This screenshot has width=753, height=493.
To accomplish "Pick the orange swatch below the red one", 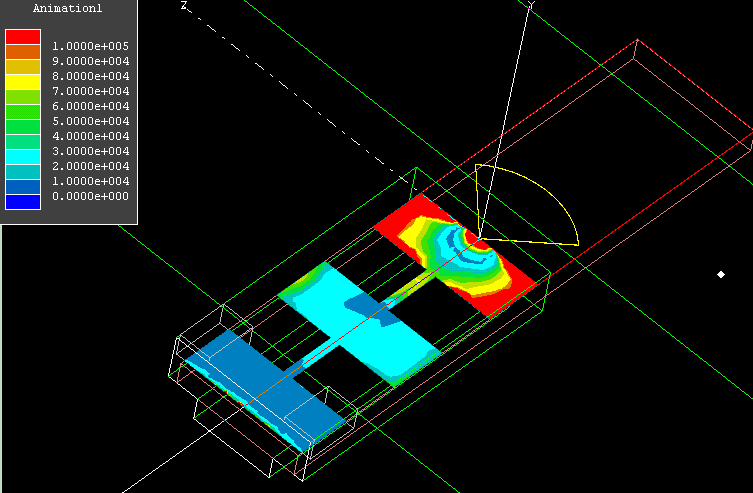I will coord(23,52).
